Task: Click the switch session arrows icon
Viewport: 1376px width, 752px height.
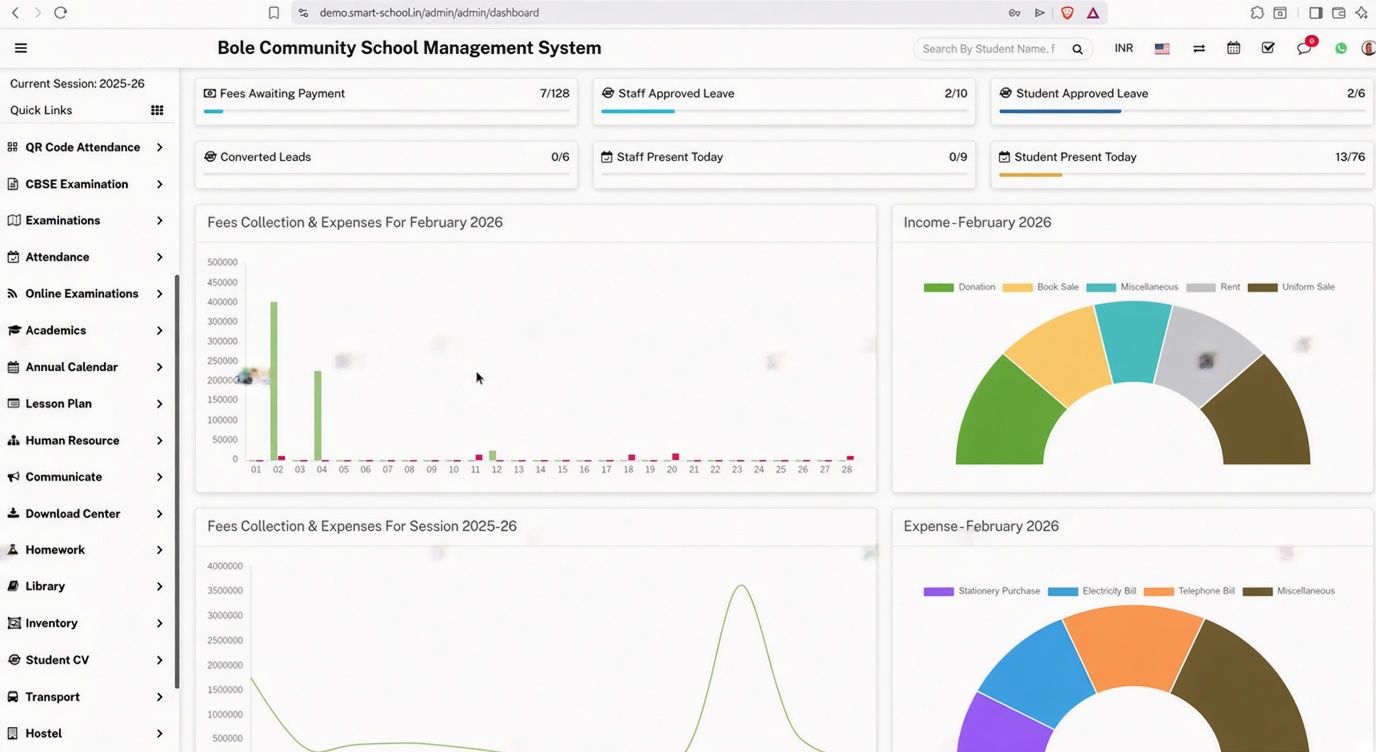Action: 1199,48
